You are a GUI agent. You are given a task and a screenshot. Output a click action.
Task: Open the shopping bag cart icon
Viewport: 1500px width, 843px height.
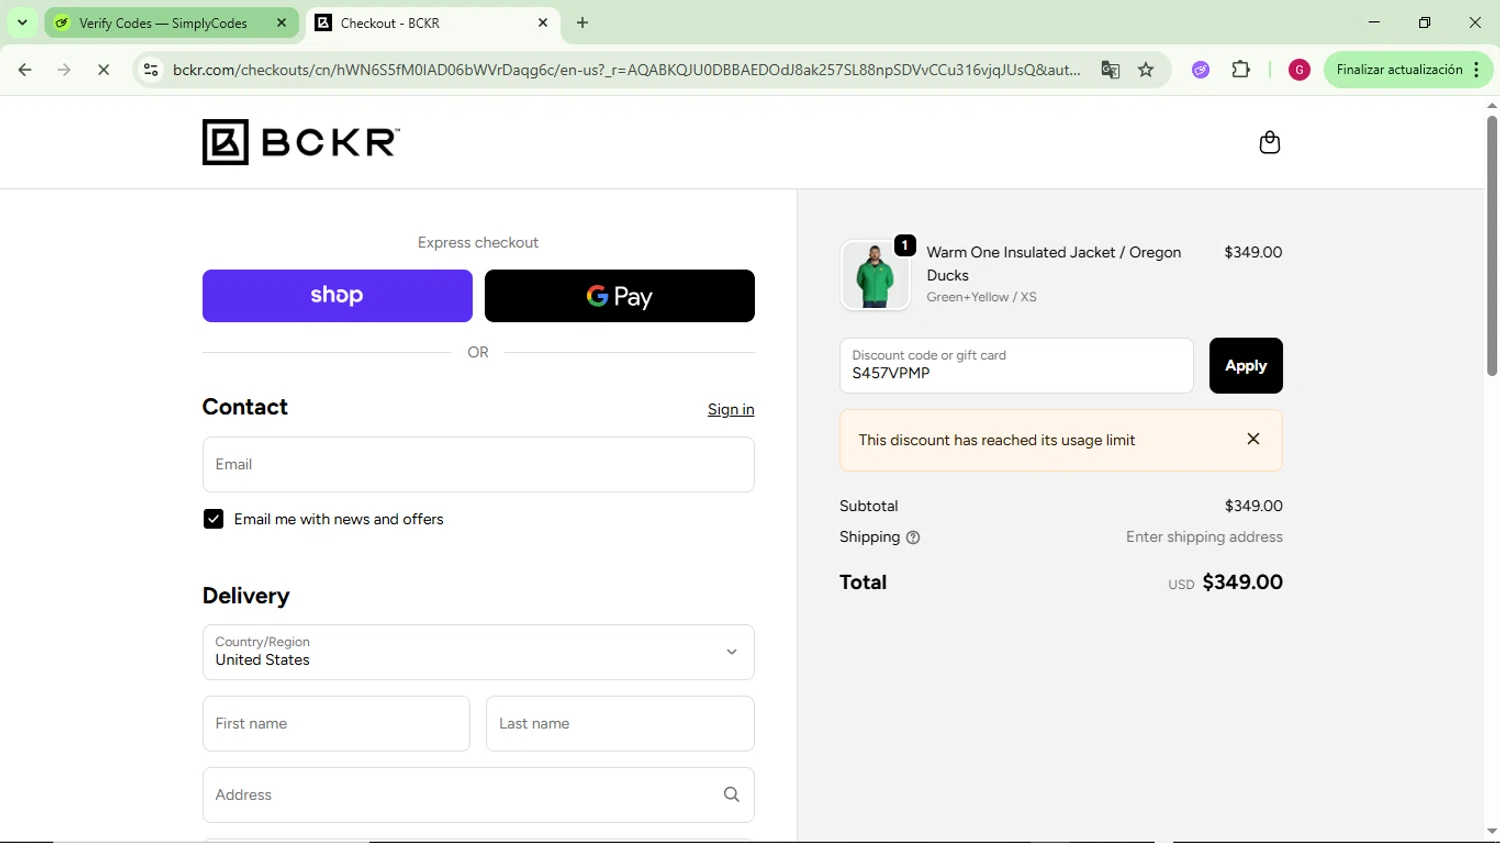coord(1269,142)
